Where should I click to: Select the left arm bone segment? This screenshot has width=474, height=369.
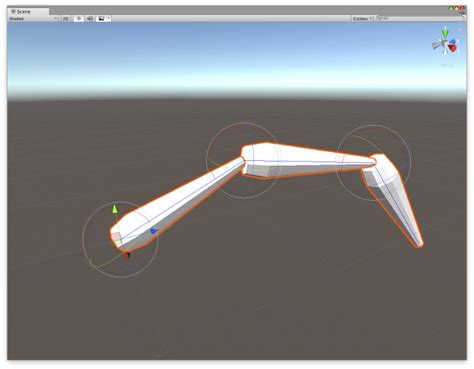click(177, 203)
